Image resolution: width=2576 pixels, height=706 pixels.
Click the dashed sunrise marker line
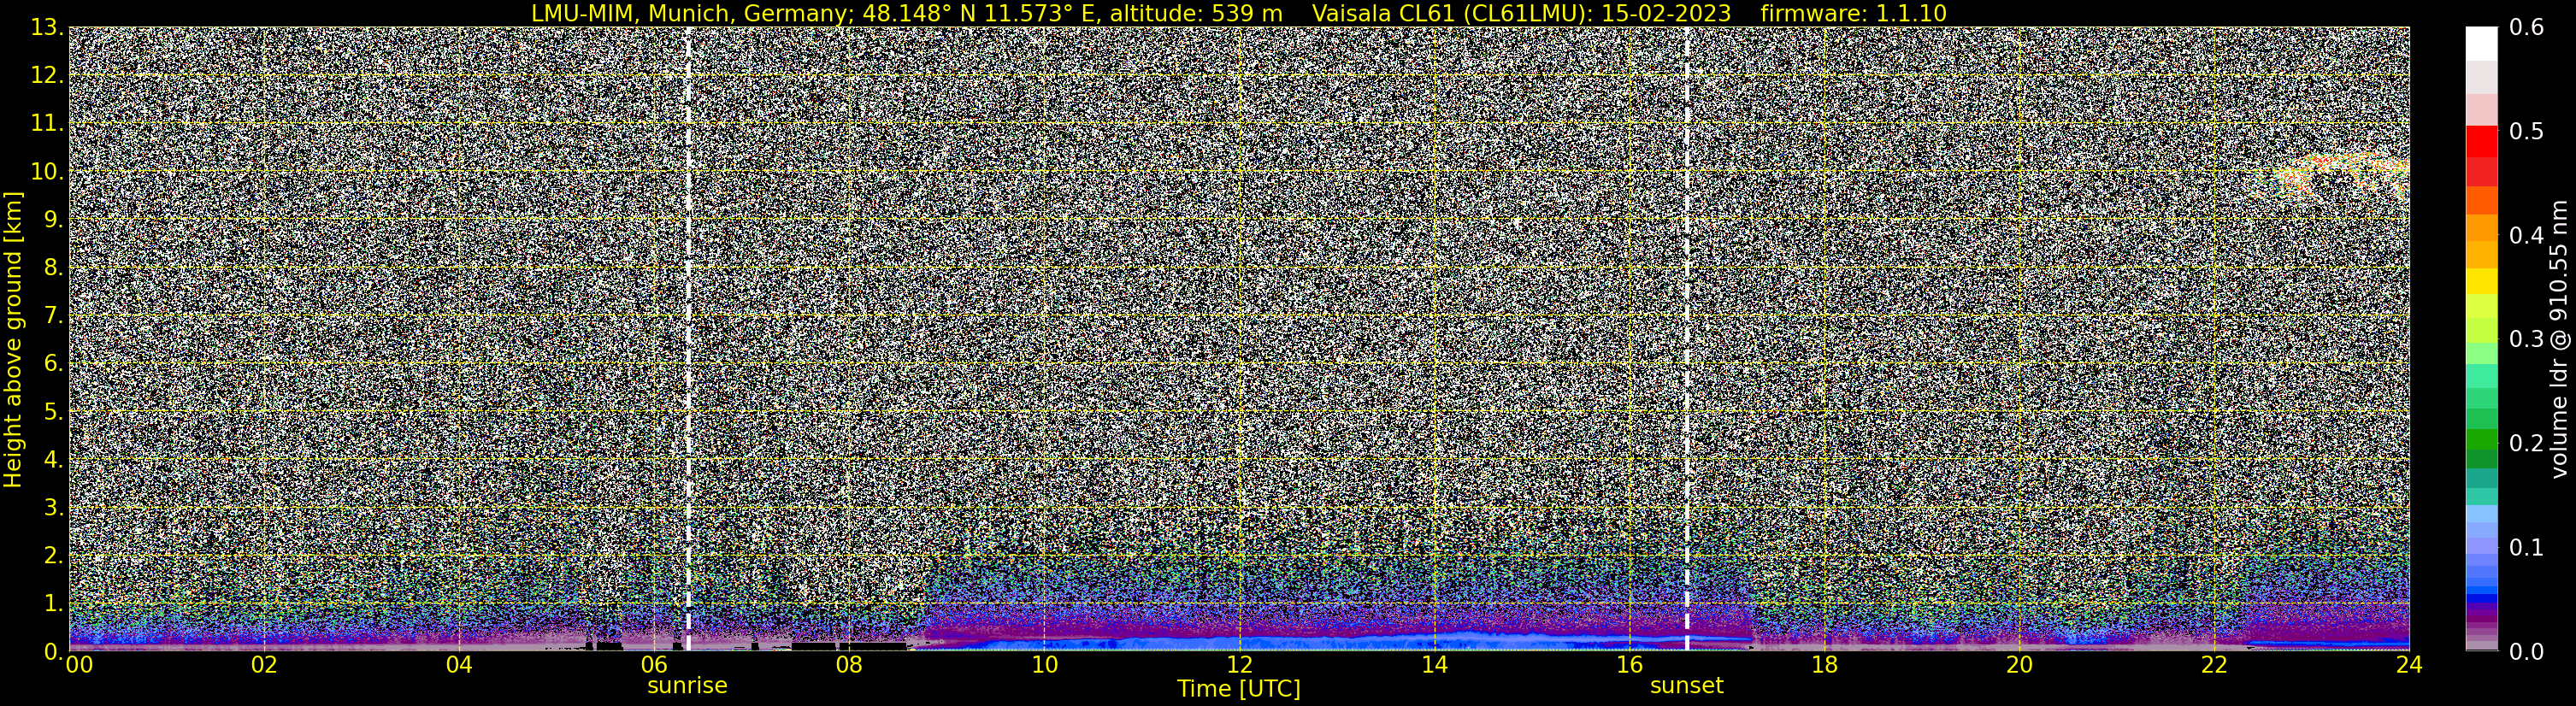point(688,338)
